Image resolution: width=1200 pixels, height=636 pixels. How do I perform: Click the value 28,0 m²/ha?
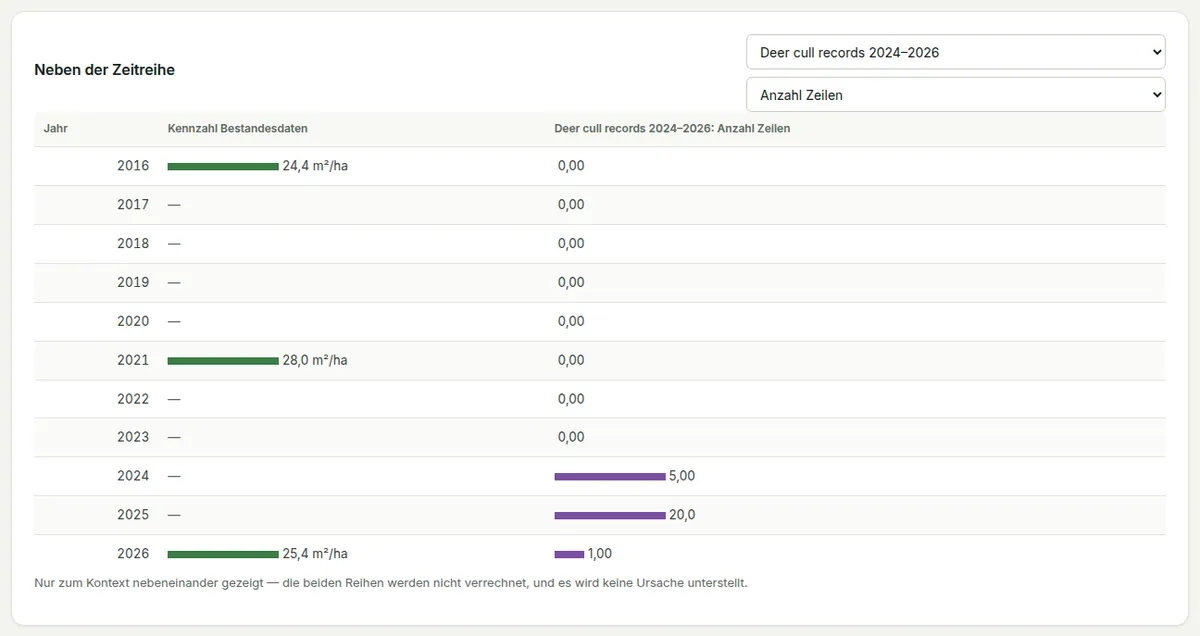(315, 360)
